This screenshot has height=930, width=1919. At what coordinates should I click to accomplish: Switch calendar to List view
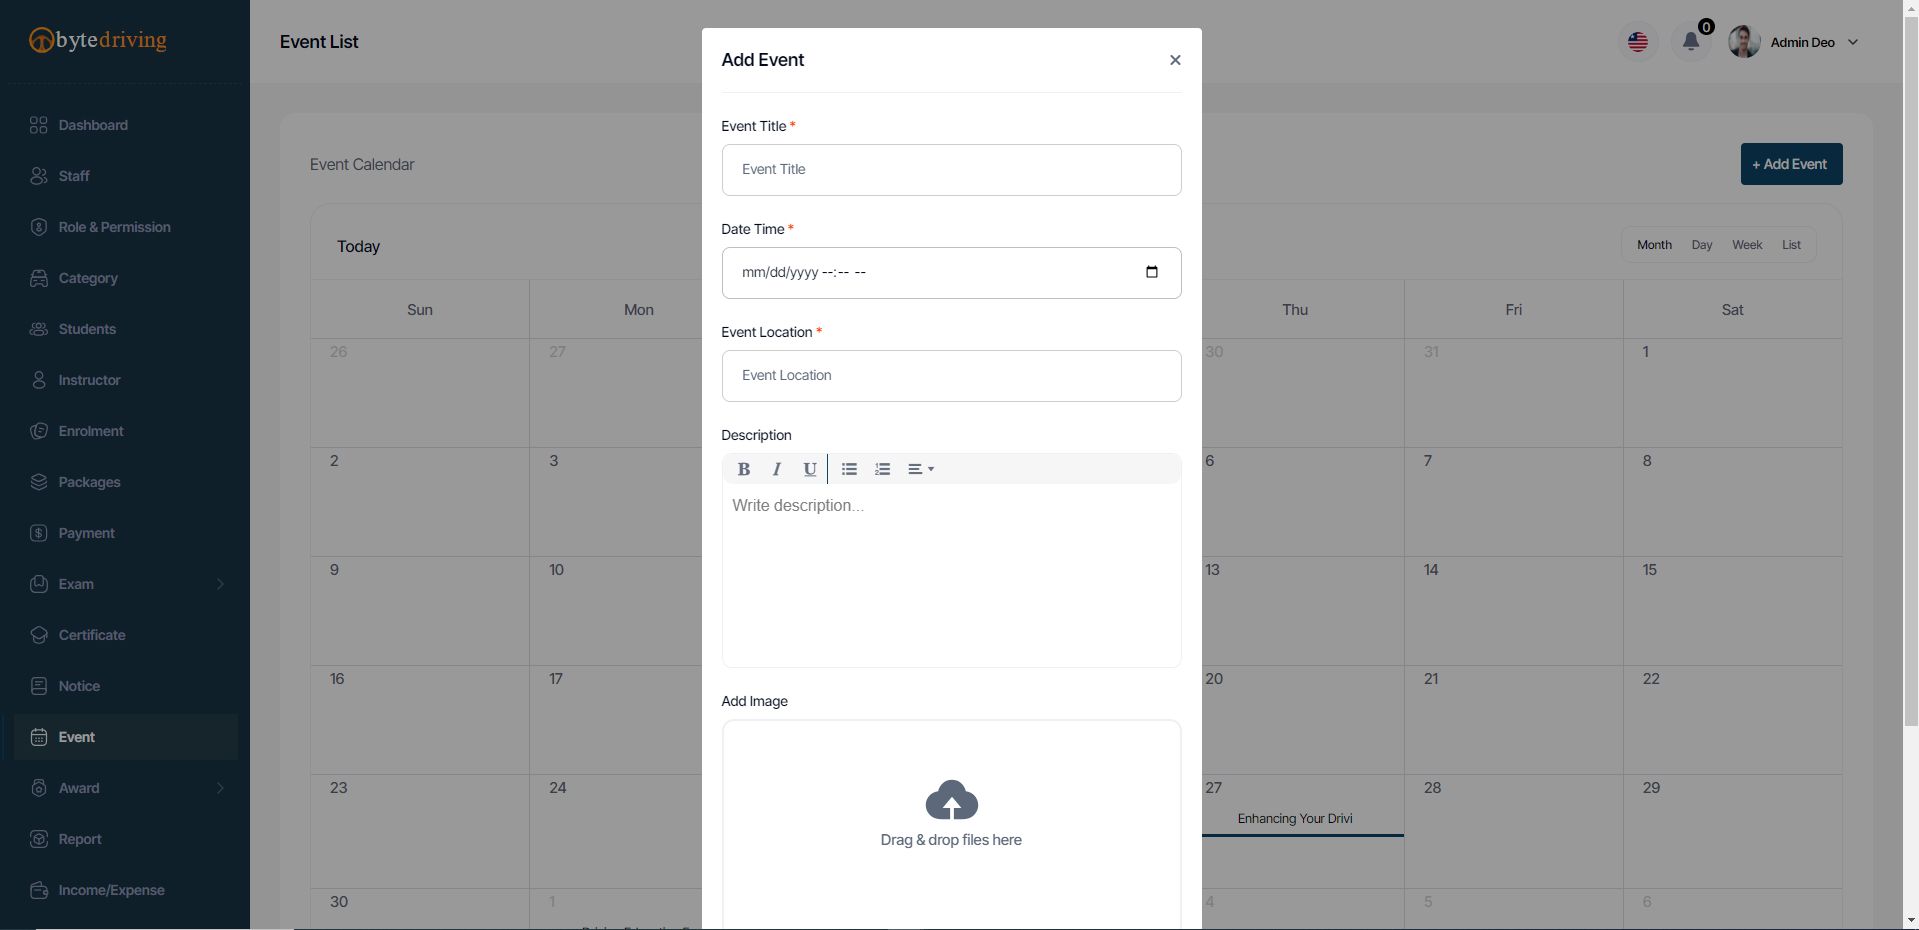1791,245
